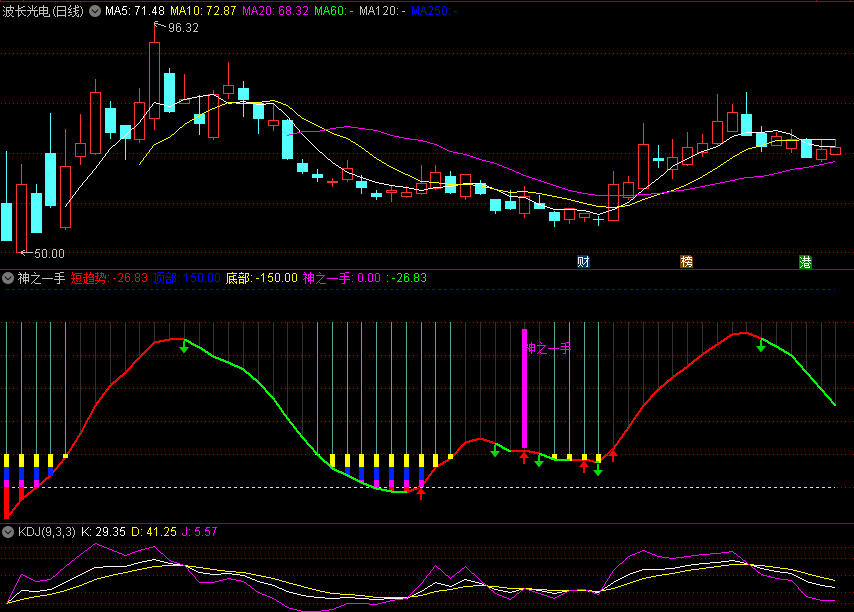
Task: Select the MA20: 68.32 label
Action: pos(275,11)
